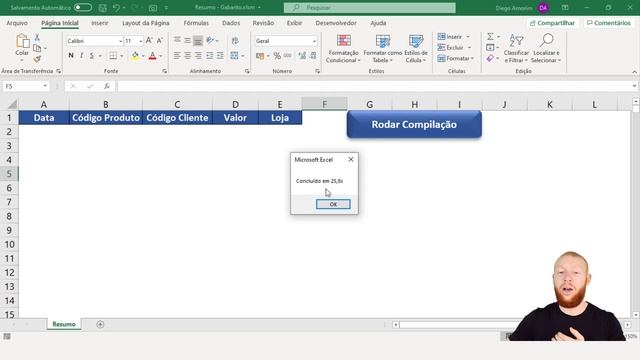The image size is (640, 360).
Task: Open the Exibir tab
Action: click(294, 23)
